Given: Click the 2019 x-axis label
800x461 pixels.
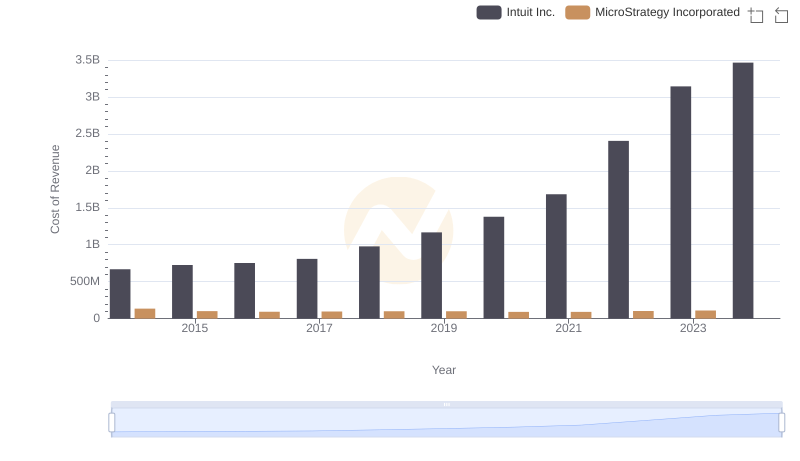Looking at the screenshot, I should tap(444, 328).
